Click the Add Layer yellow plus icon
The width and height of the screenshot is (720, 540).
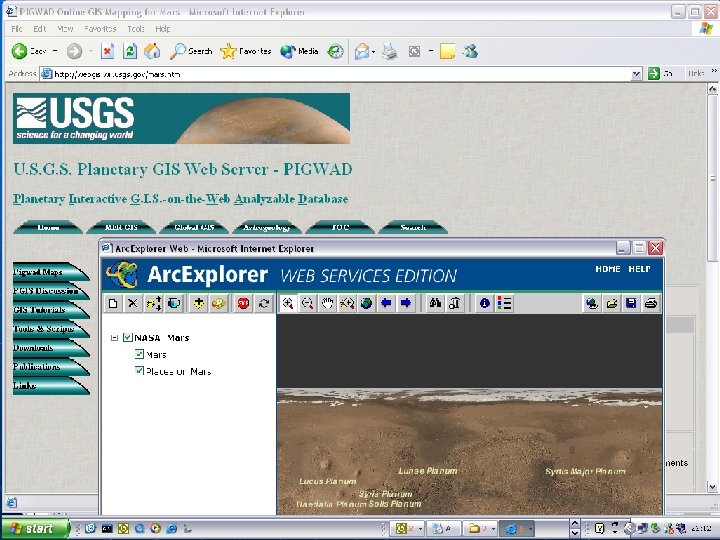pyautogui.click(x=198, y=303)
